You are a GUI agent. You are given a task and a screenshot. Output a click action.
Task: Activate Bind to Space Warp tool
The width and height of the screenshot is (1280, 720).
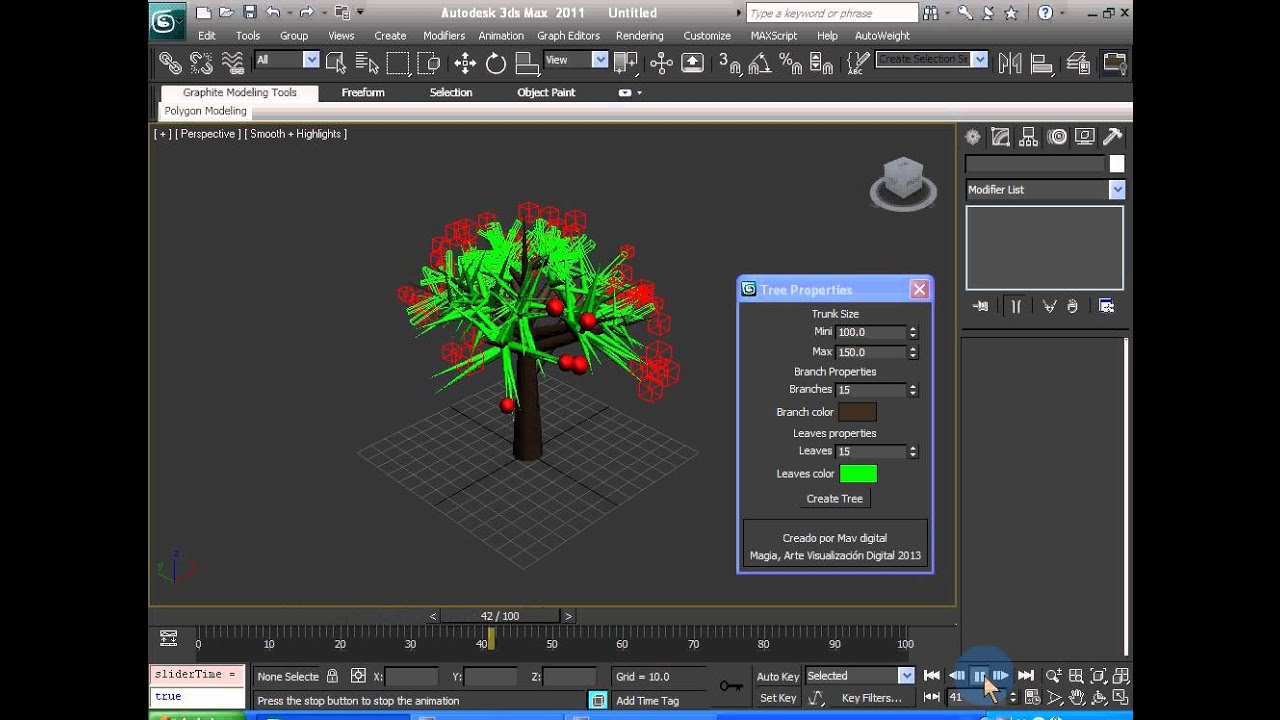point(233,63)
